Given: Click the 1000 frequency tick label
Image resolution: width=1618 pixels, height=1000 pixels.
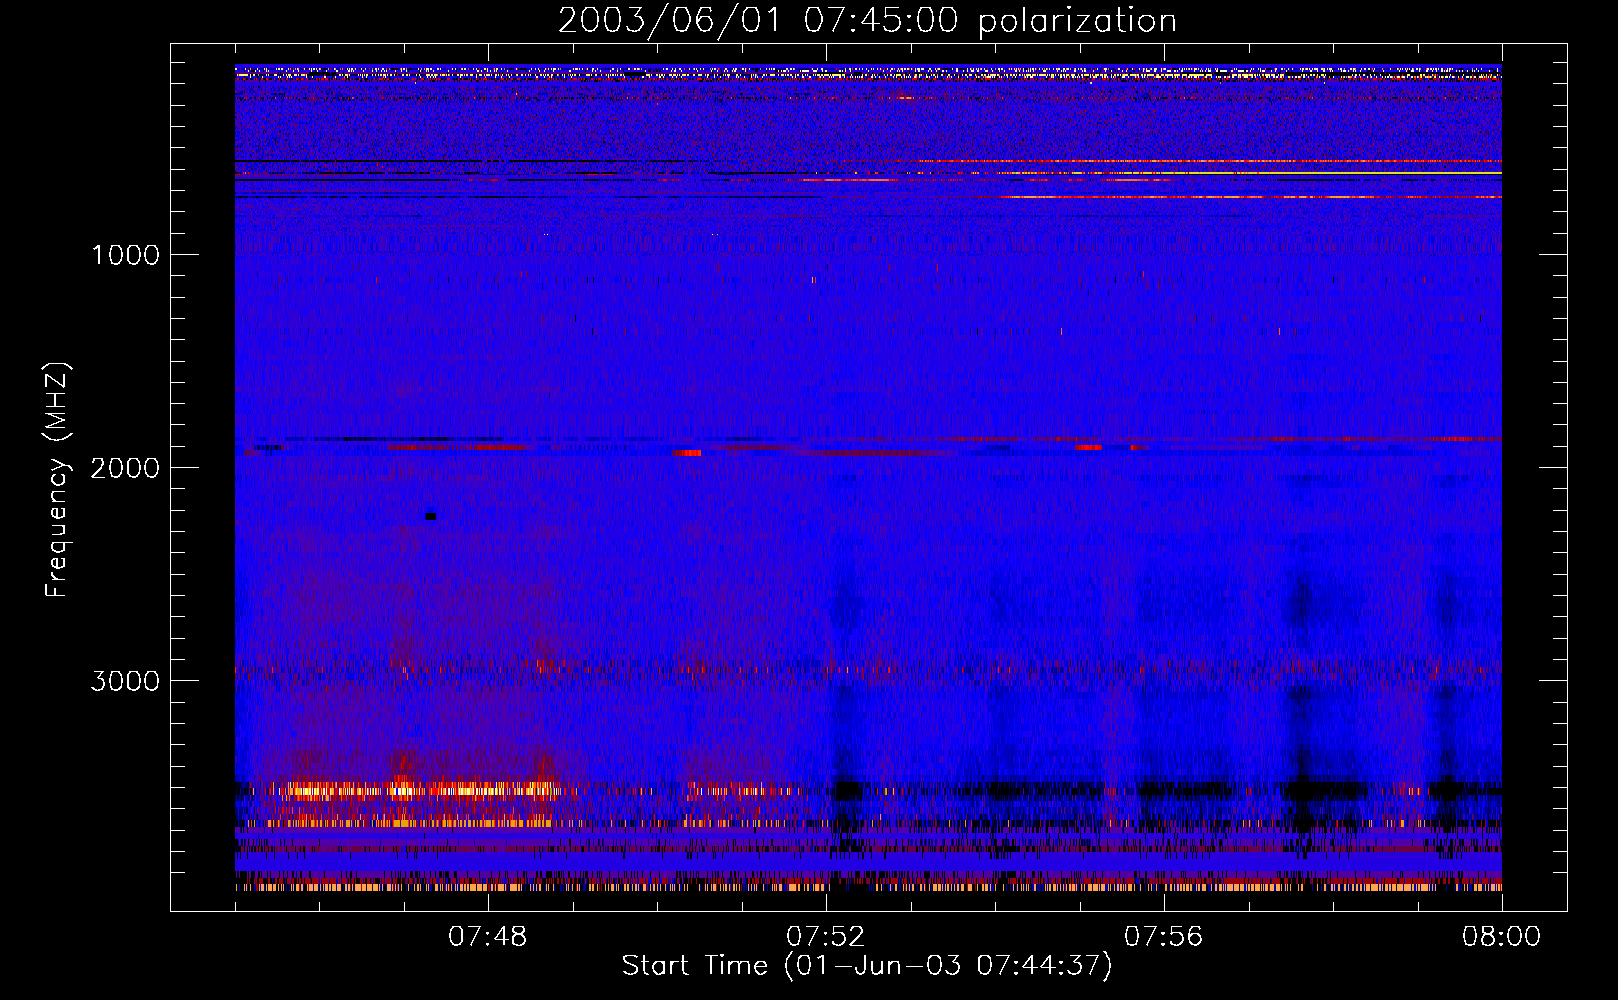Looking at the screenshot, I should click(x=126, y=255).
